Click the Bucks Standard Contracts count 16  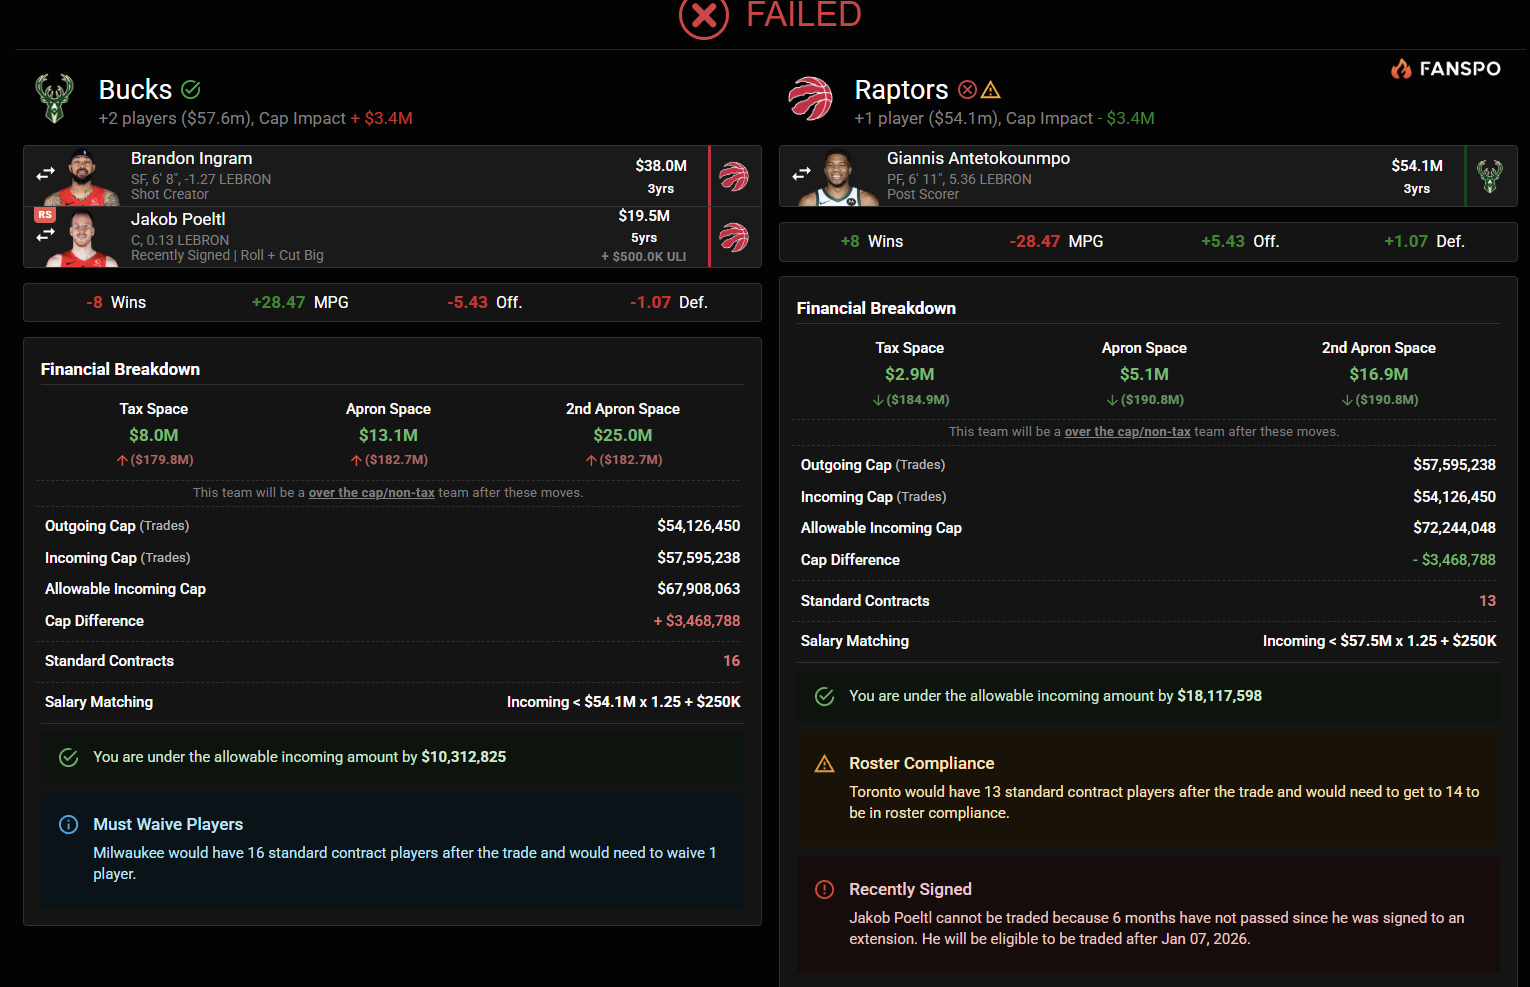pyautogui.click(x=732, y=661)
